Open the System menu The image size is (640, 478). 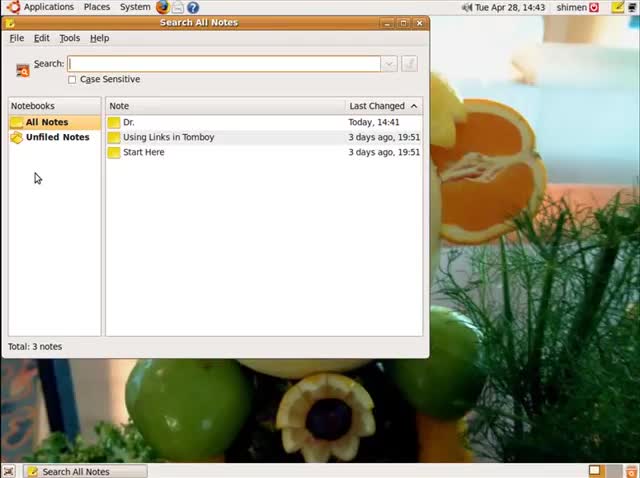pyautogui.click(x=135, y=7)
